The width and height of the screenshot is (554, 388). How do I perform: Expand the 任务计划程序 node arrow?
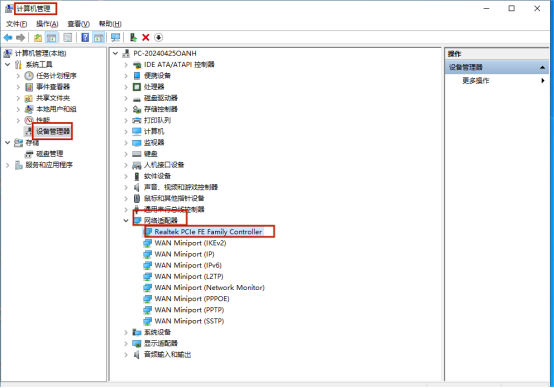tap(18, 76)
